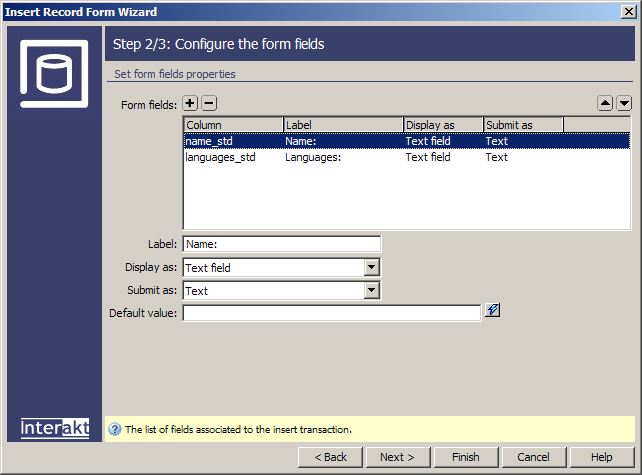Move selected field up with arrow icon
Viewport: 642px width, 475px height.
click(x=605, y=103)
